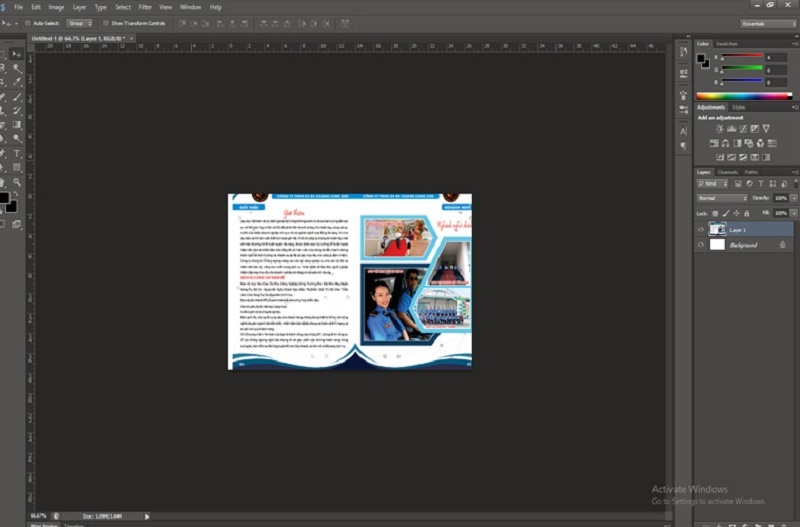
Task: Open the tool preset picker arrow
Action: (16, 23)
